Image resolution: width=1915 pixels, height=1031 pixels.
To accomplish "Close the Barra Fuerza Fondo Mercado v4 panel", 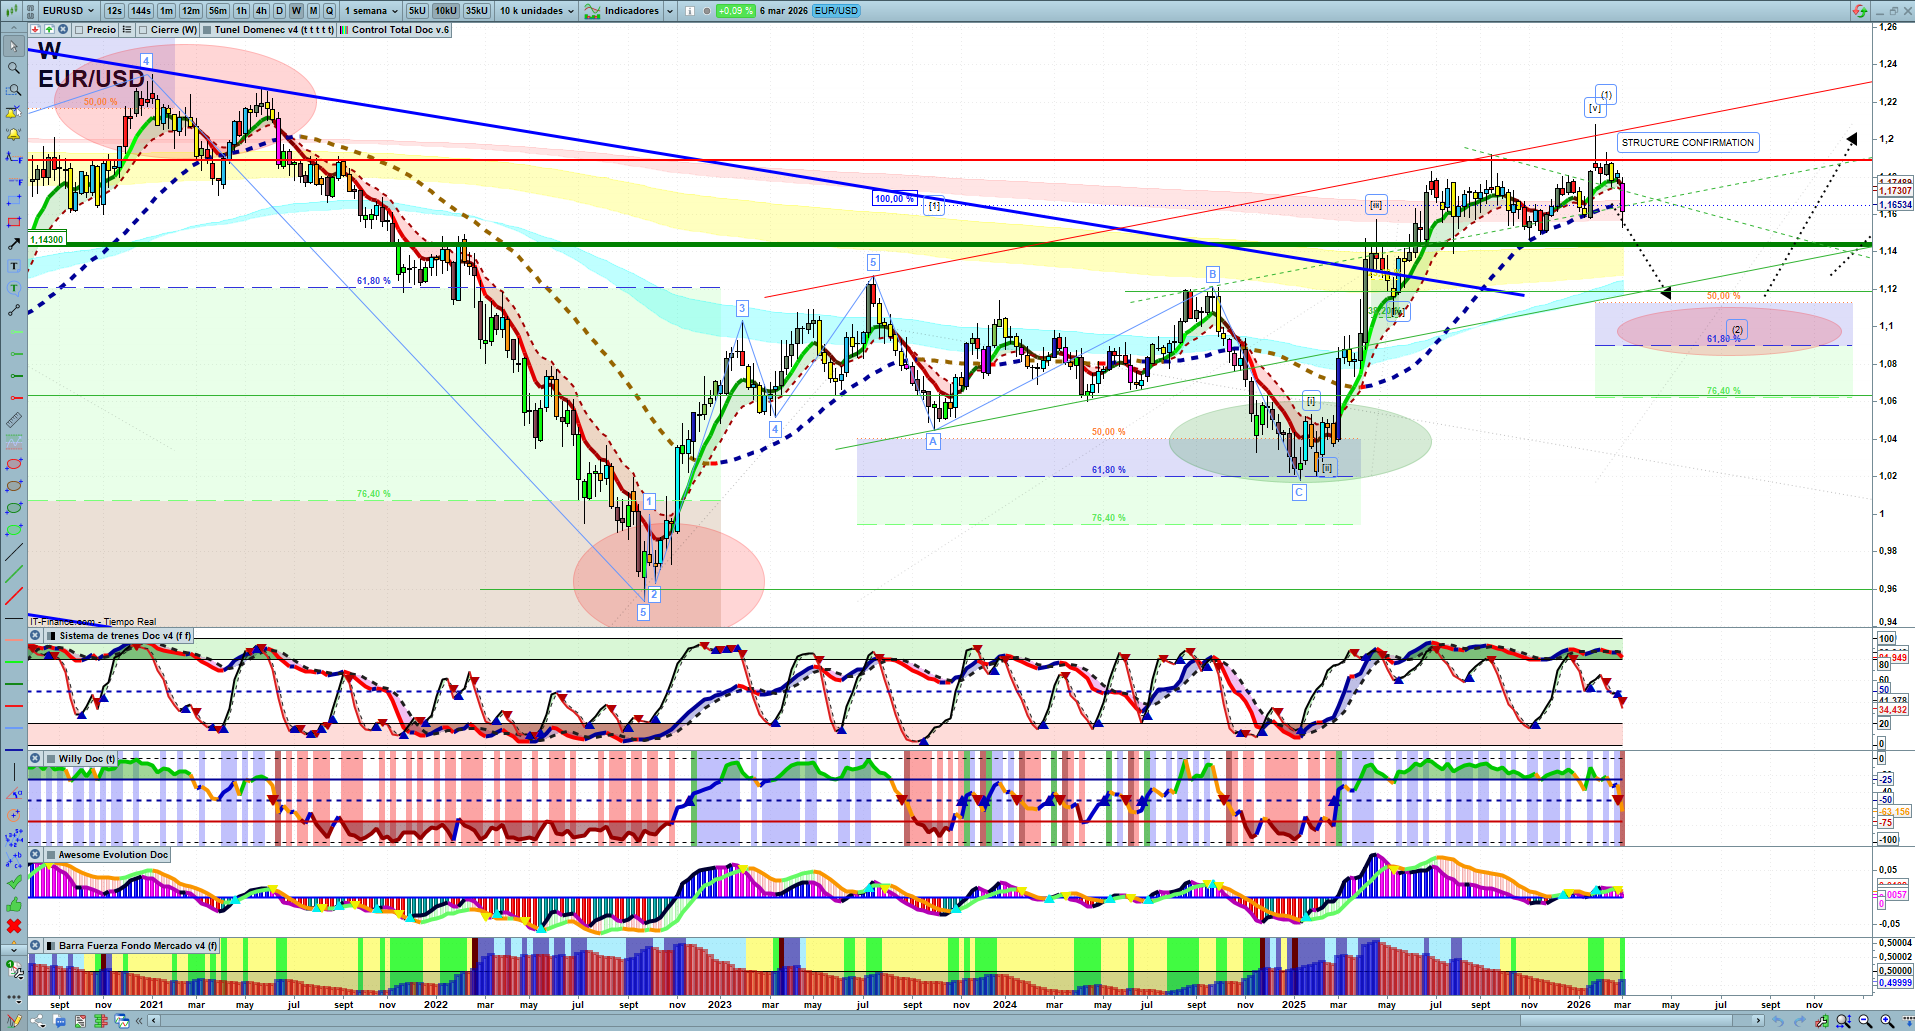I will pos(35,946).
